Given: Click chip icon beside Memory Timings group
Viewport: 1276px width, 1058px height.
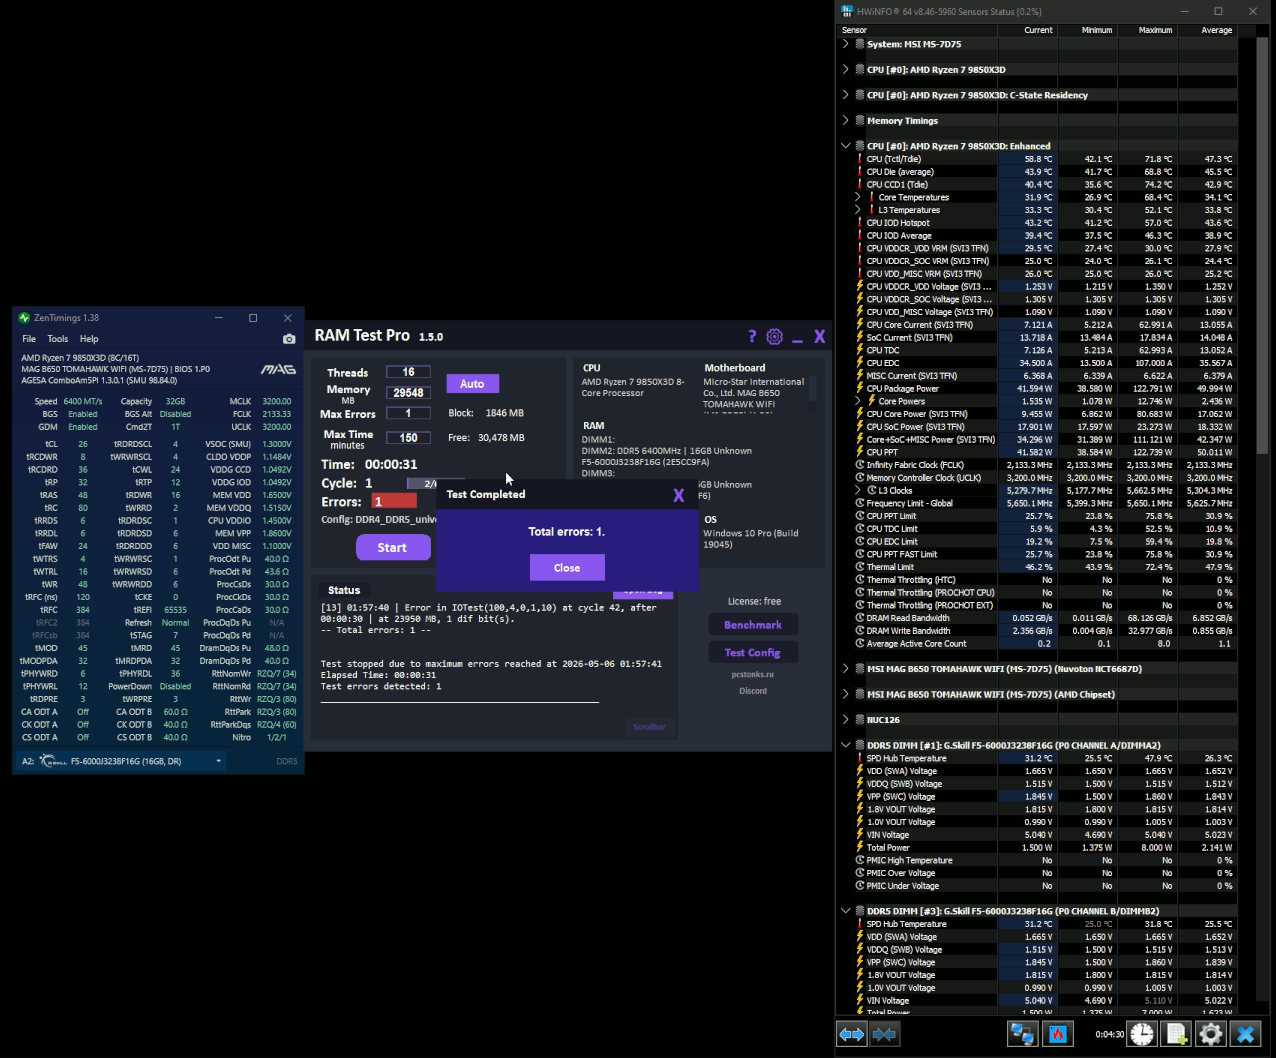Looking at the screenshot, I should pyautogui.click(x=860, y=121).
